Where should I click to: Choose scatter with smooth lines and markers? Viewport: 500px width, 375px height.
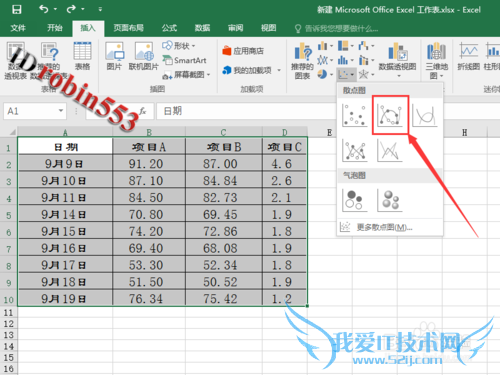(x=390, y=115)
